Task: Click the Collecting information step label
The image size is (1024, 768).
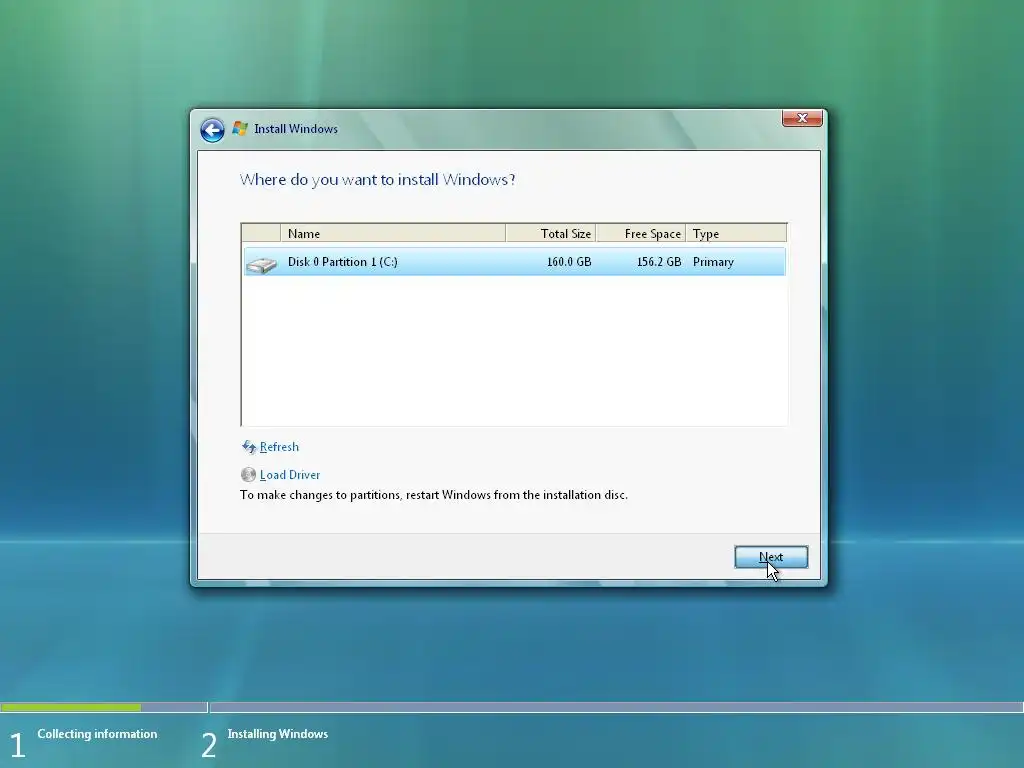Action: 97,734
